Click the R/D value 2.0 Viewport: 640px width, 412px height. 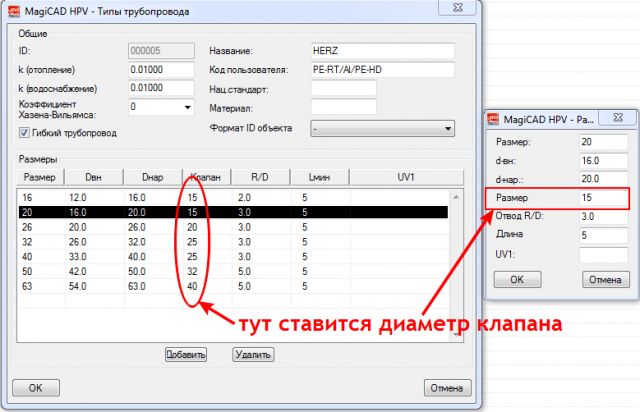(x=244, y=198)
